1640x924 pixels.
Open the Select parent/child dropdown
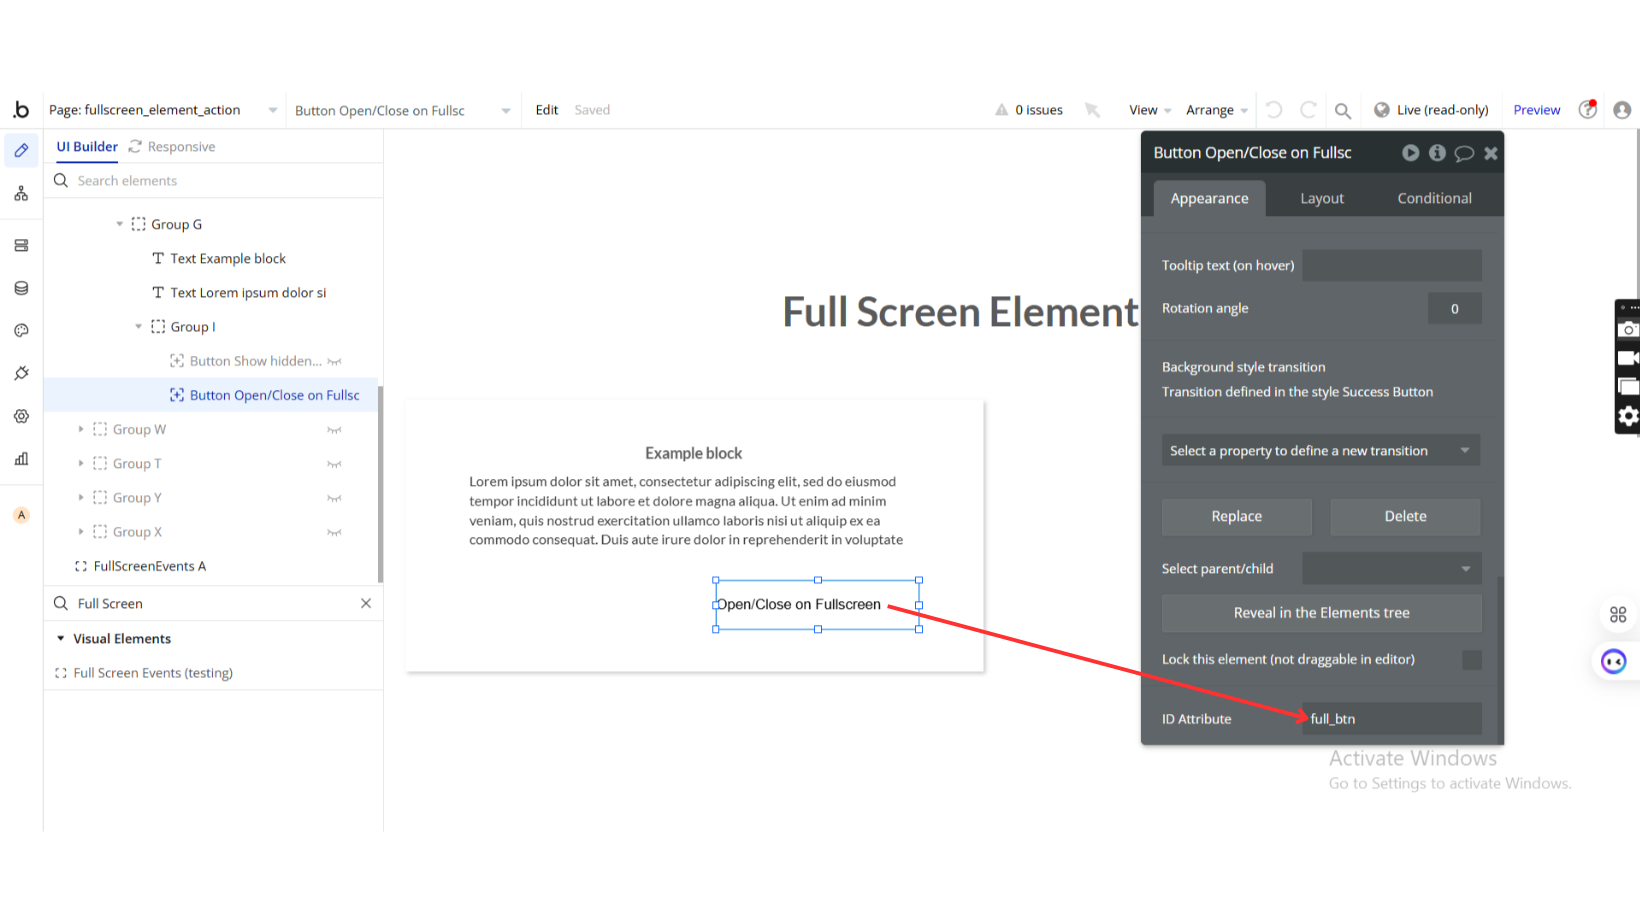pos(1391,568)
